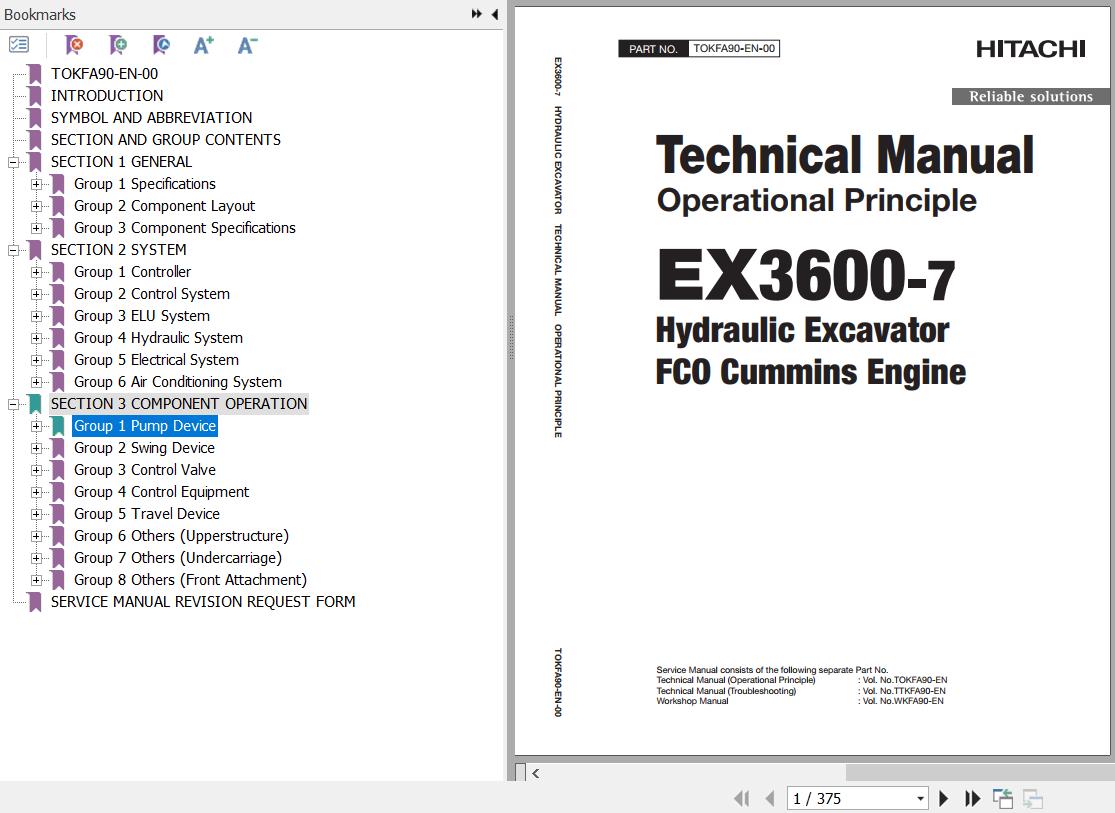Expand Group 4 Control Equipment bookmark
Viewport: 1115px width, 813px height.
pos(36,492)
